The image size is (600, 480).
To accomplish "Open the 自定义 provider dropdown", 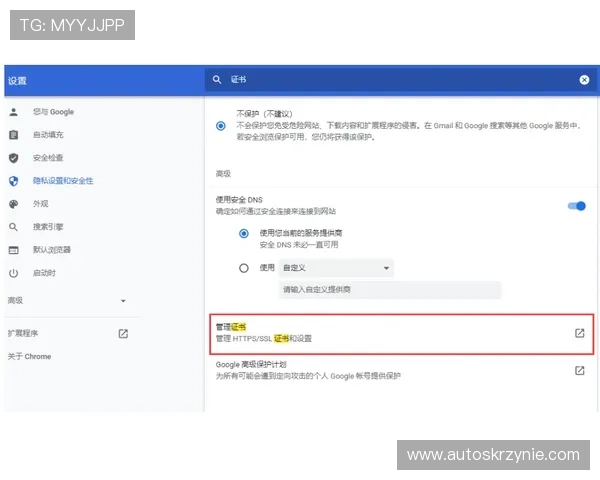I will click(x=336, y=268).
